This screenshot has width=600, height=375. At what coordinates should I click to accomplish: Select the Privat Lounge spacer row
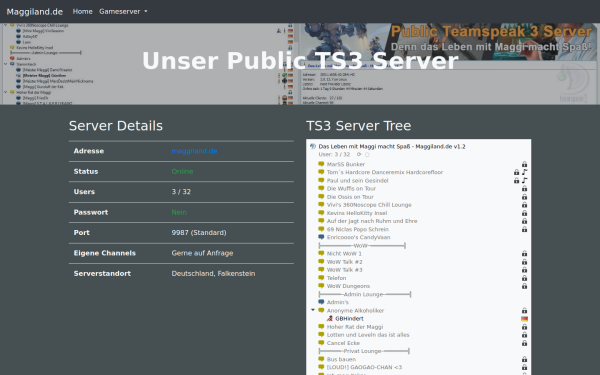(x=364, y=351)
